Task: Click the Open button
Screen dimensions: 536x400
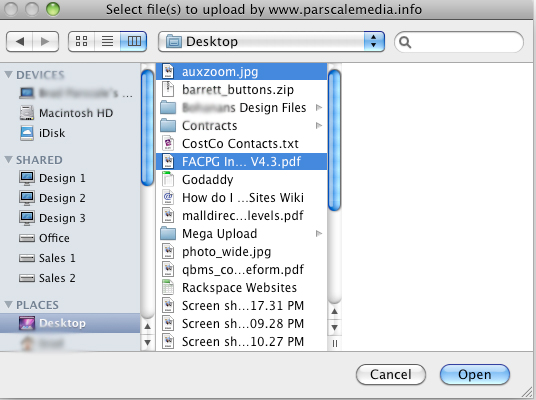Action: click(x=475, y=375)
